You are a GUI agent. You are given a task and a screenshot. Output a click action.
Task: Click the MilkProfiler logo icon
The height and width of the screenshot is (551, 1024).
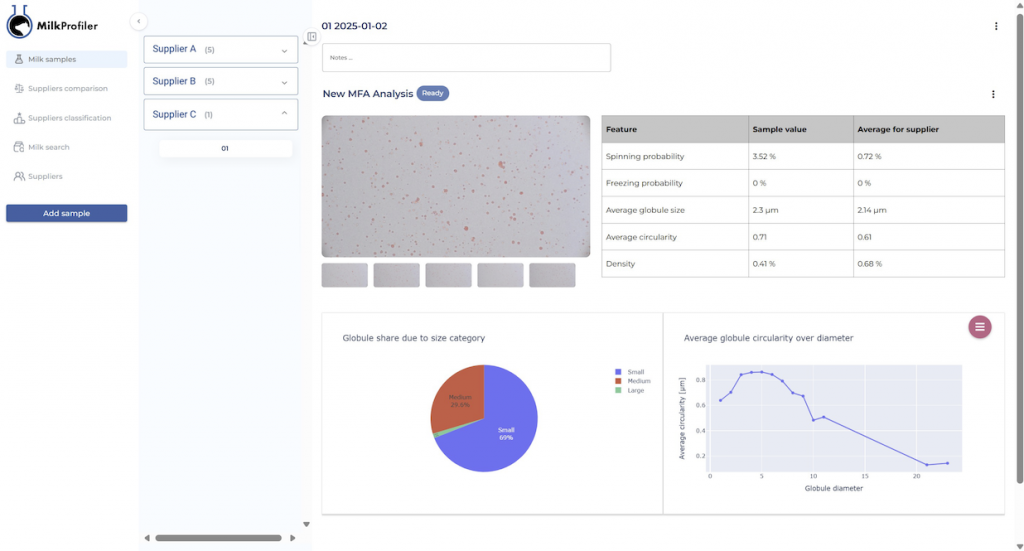click(19, 22)
